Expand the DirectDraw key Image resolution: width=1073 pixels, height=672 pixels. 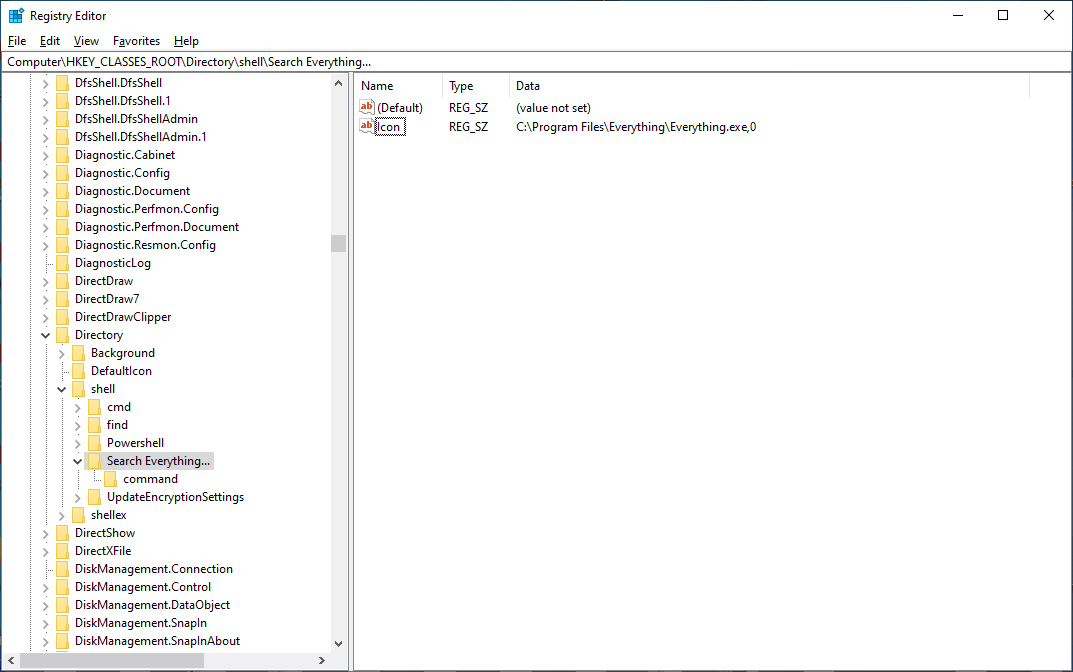44,280
